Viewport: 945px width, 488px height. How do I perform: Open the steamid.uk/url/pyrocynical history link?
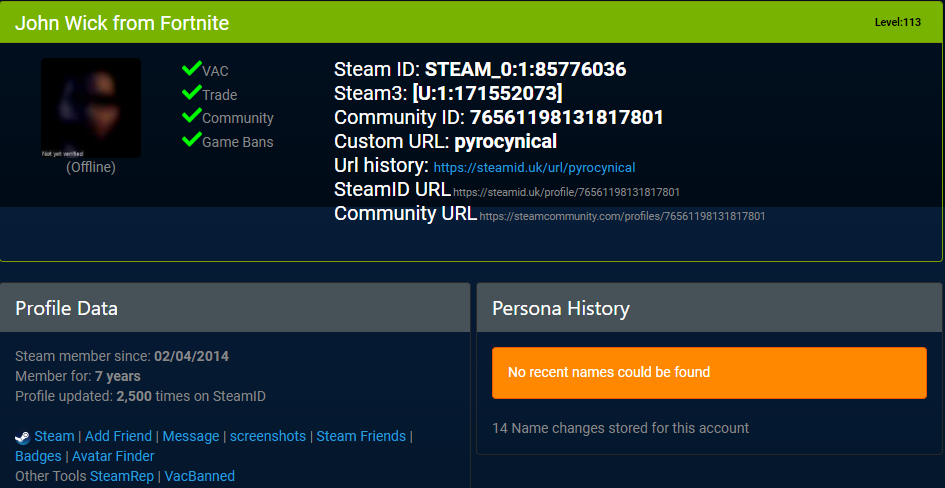[534, 167]
